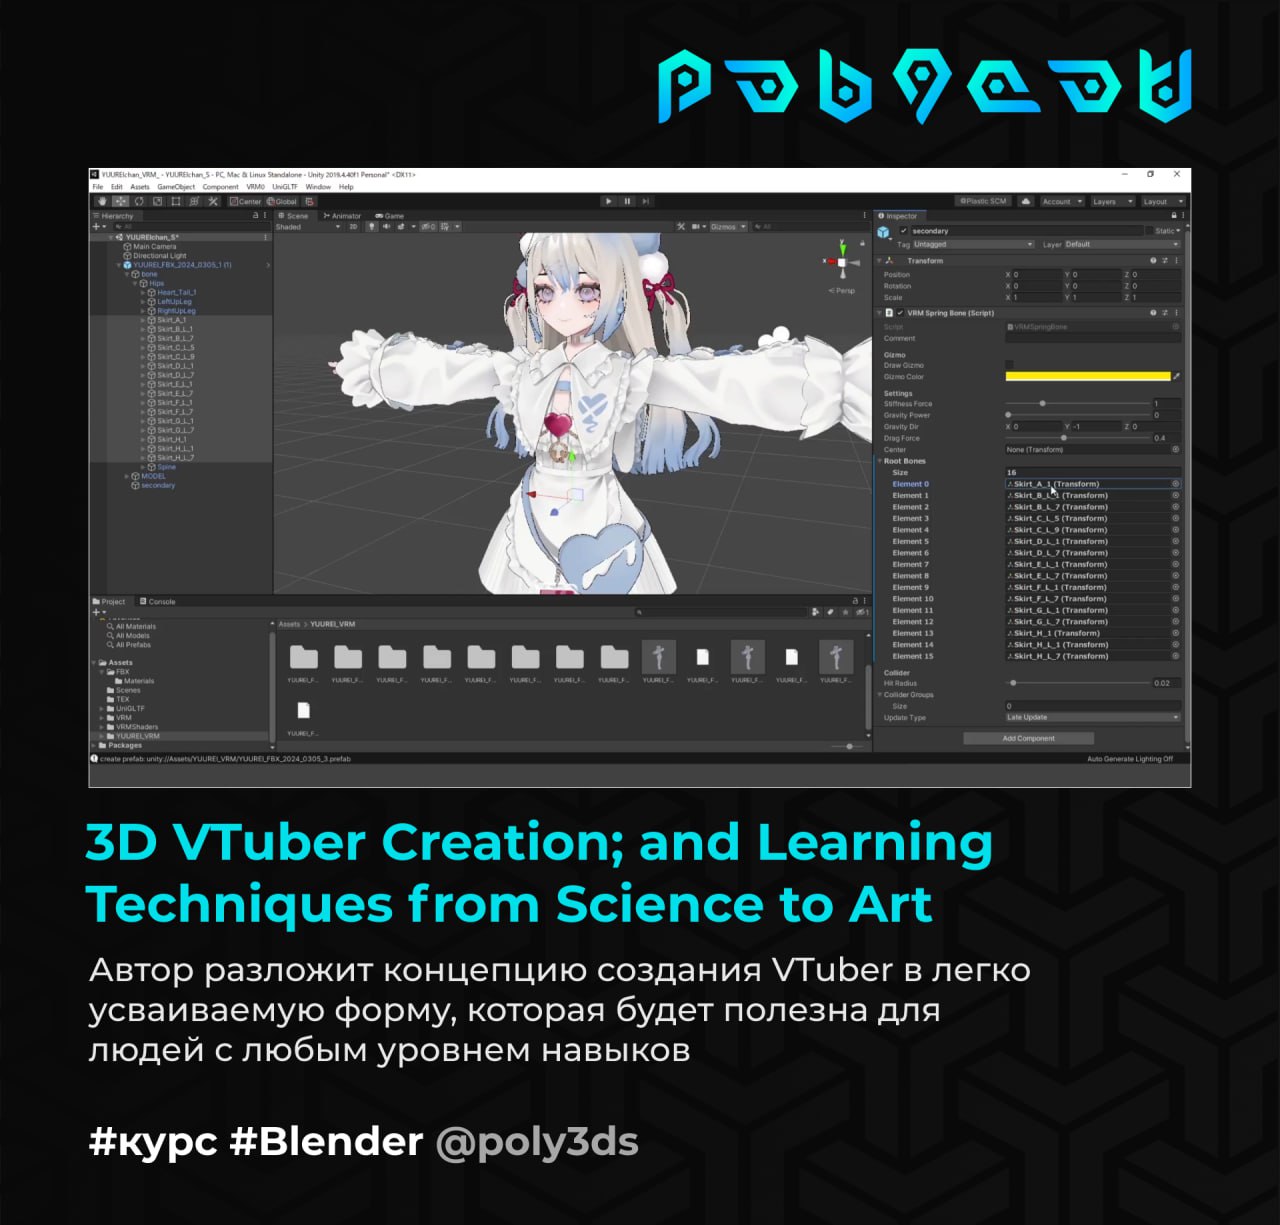Select secondary object in Hierarchy
This screenshot has width=1280, height=1225.
click(158, 485)
